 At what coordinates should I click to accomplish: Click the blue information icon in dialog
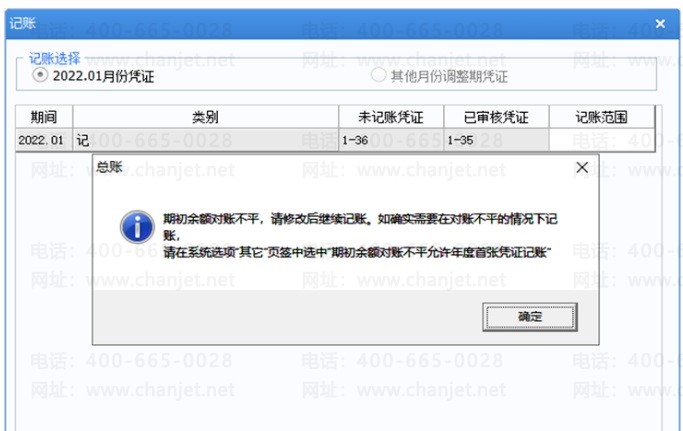(137, 227)
